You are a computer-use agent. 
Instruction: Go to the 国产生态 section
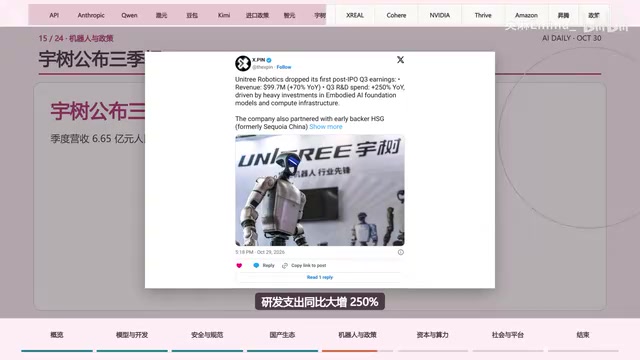coord(282,335)
